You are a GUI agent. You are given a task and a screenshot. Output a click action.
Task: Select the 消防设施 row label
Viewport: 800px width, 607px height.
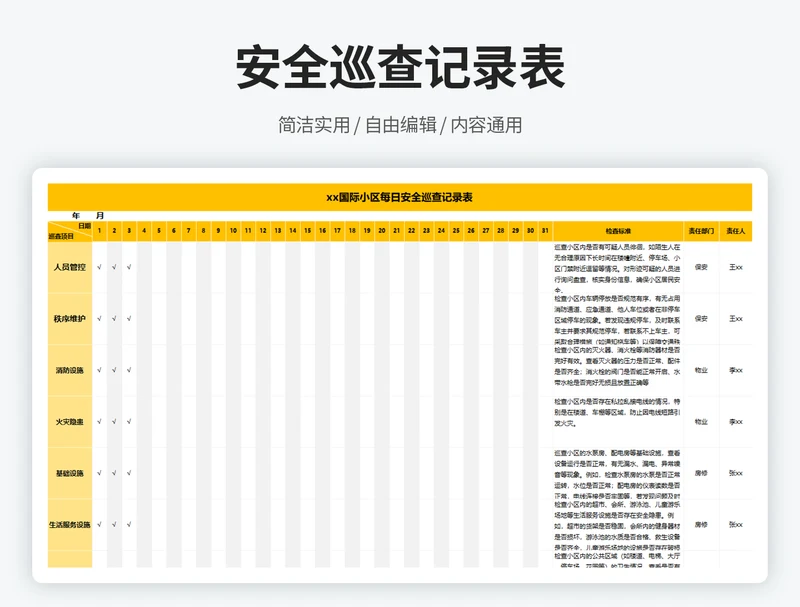(x=70, y=370)
